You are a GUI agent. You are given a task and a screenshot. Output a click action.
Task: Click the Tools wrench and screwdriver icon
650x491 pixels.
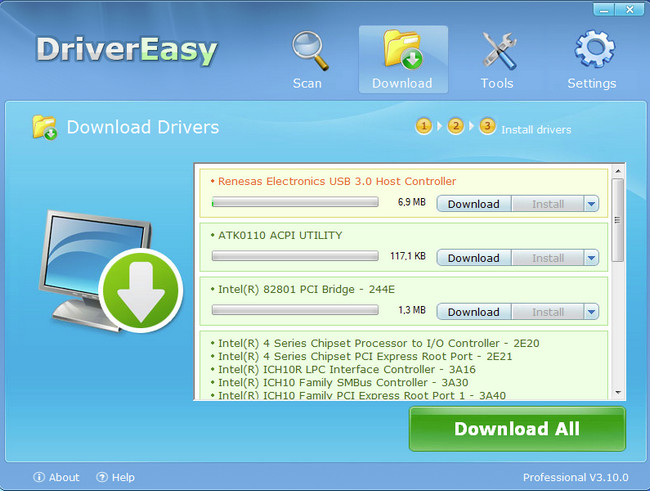pyautogui.click(x=499, y=51)
